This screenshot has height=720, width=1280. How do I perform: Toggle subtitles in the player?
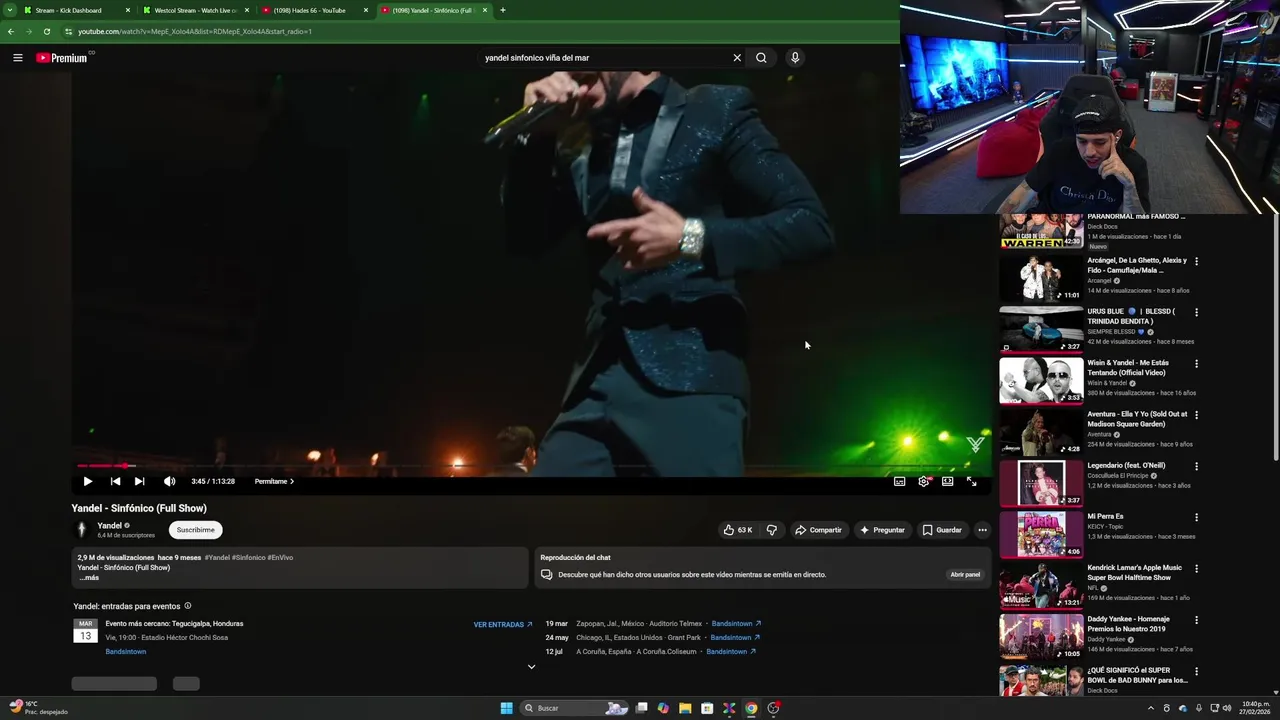point(899,481)
